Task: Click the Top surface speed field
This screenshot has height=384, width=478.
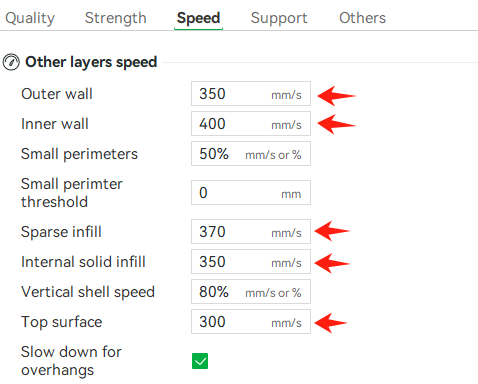Action: (x=251, y=322)
